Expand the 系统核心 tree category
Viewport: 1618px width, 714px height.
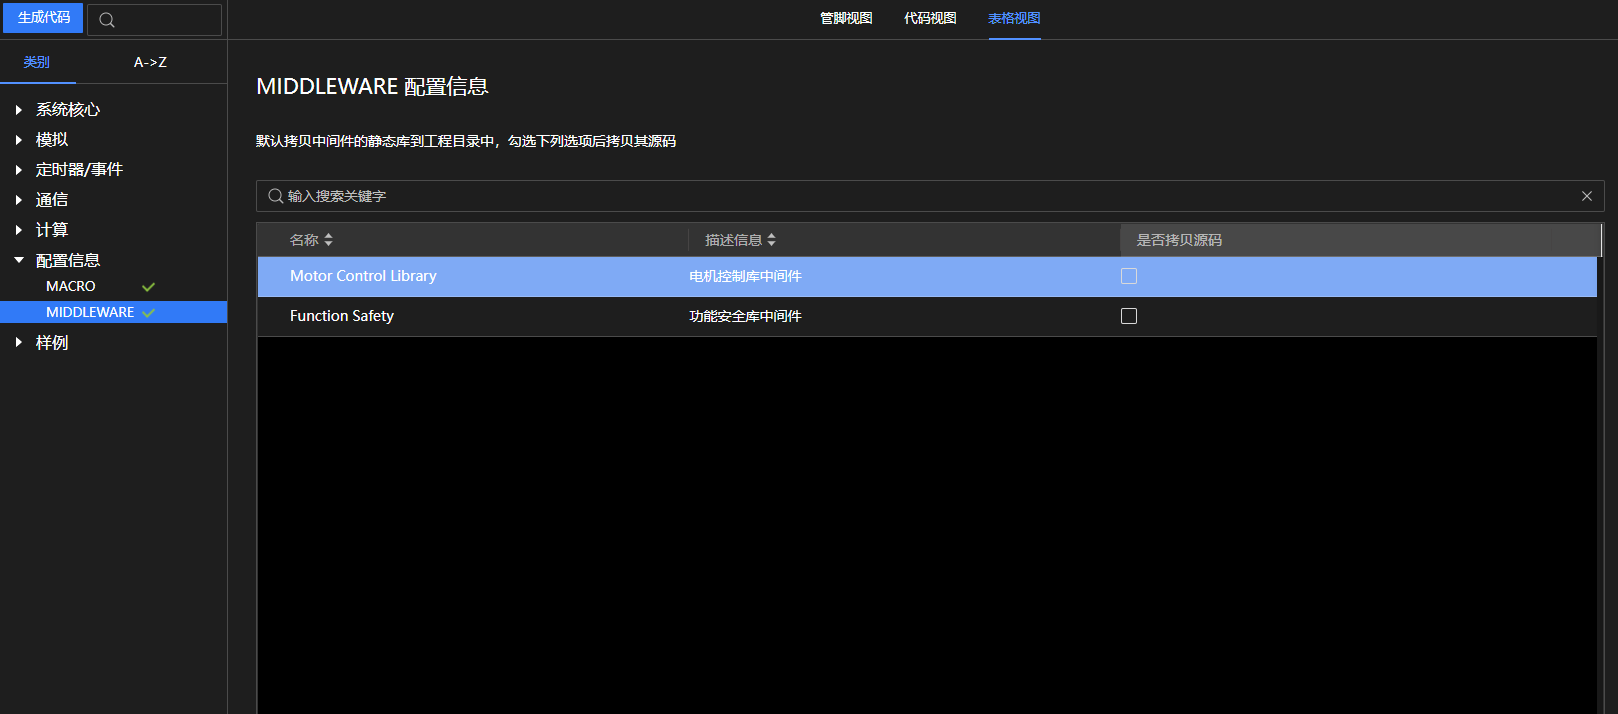(19, 110)
